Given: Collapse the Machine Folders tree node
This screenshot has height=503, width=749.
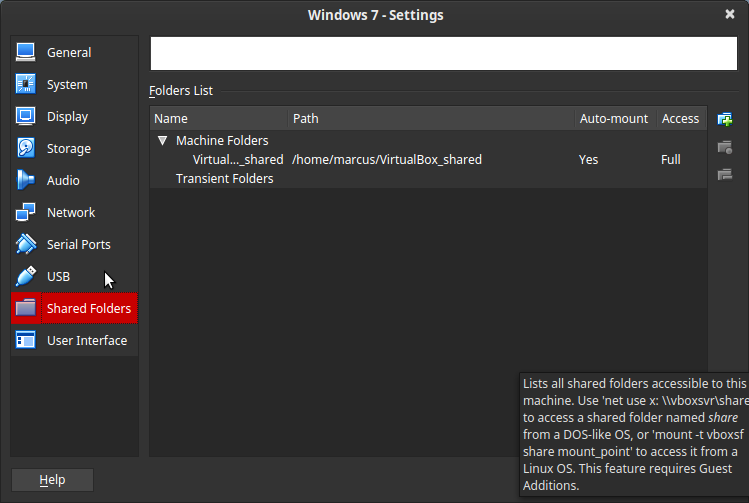Looking at the screenshot, I should 162,141.
